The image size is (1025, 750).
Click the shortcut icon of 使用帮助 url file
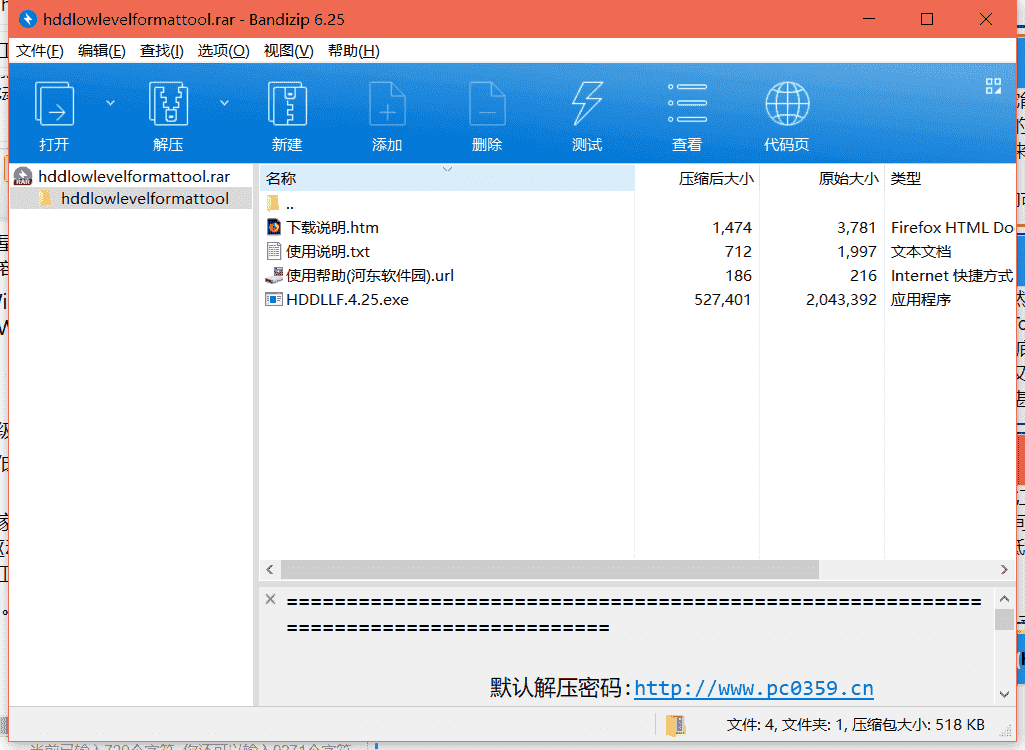click(x=274, y=275)
